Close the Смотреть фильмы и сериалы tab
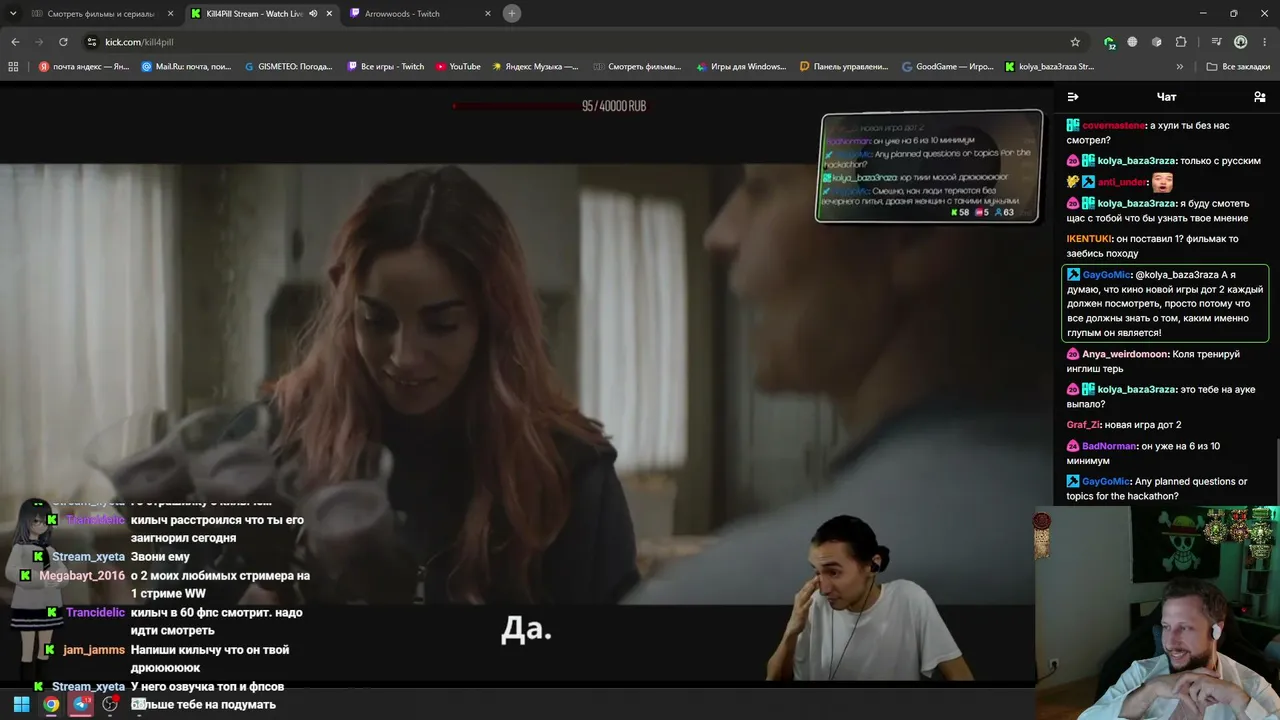Screen dimensions: 1280x720 click(170, 14)
